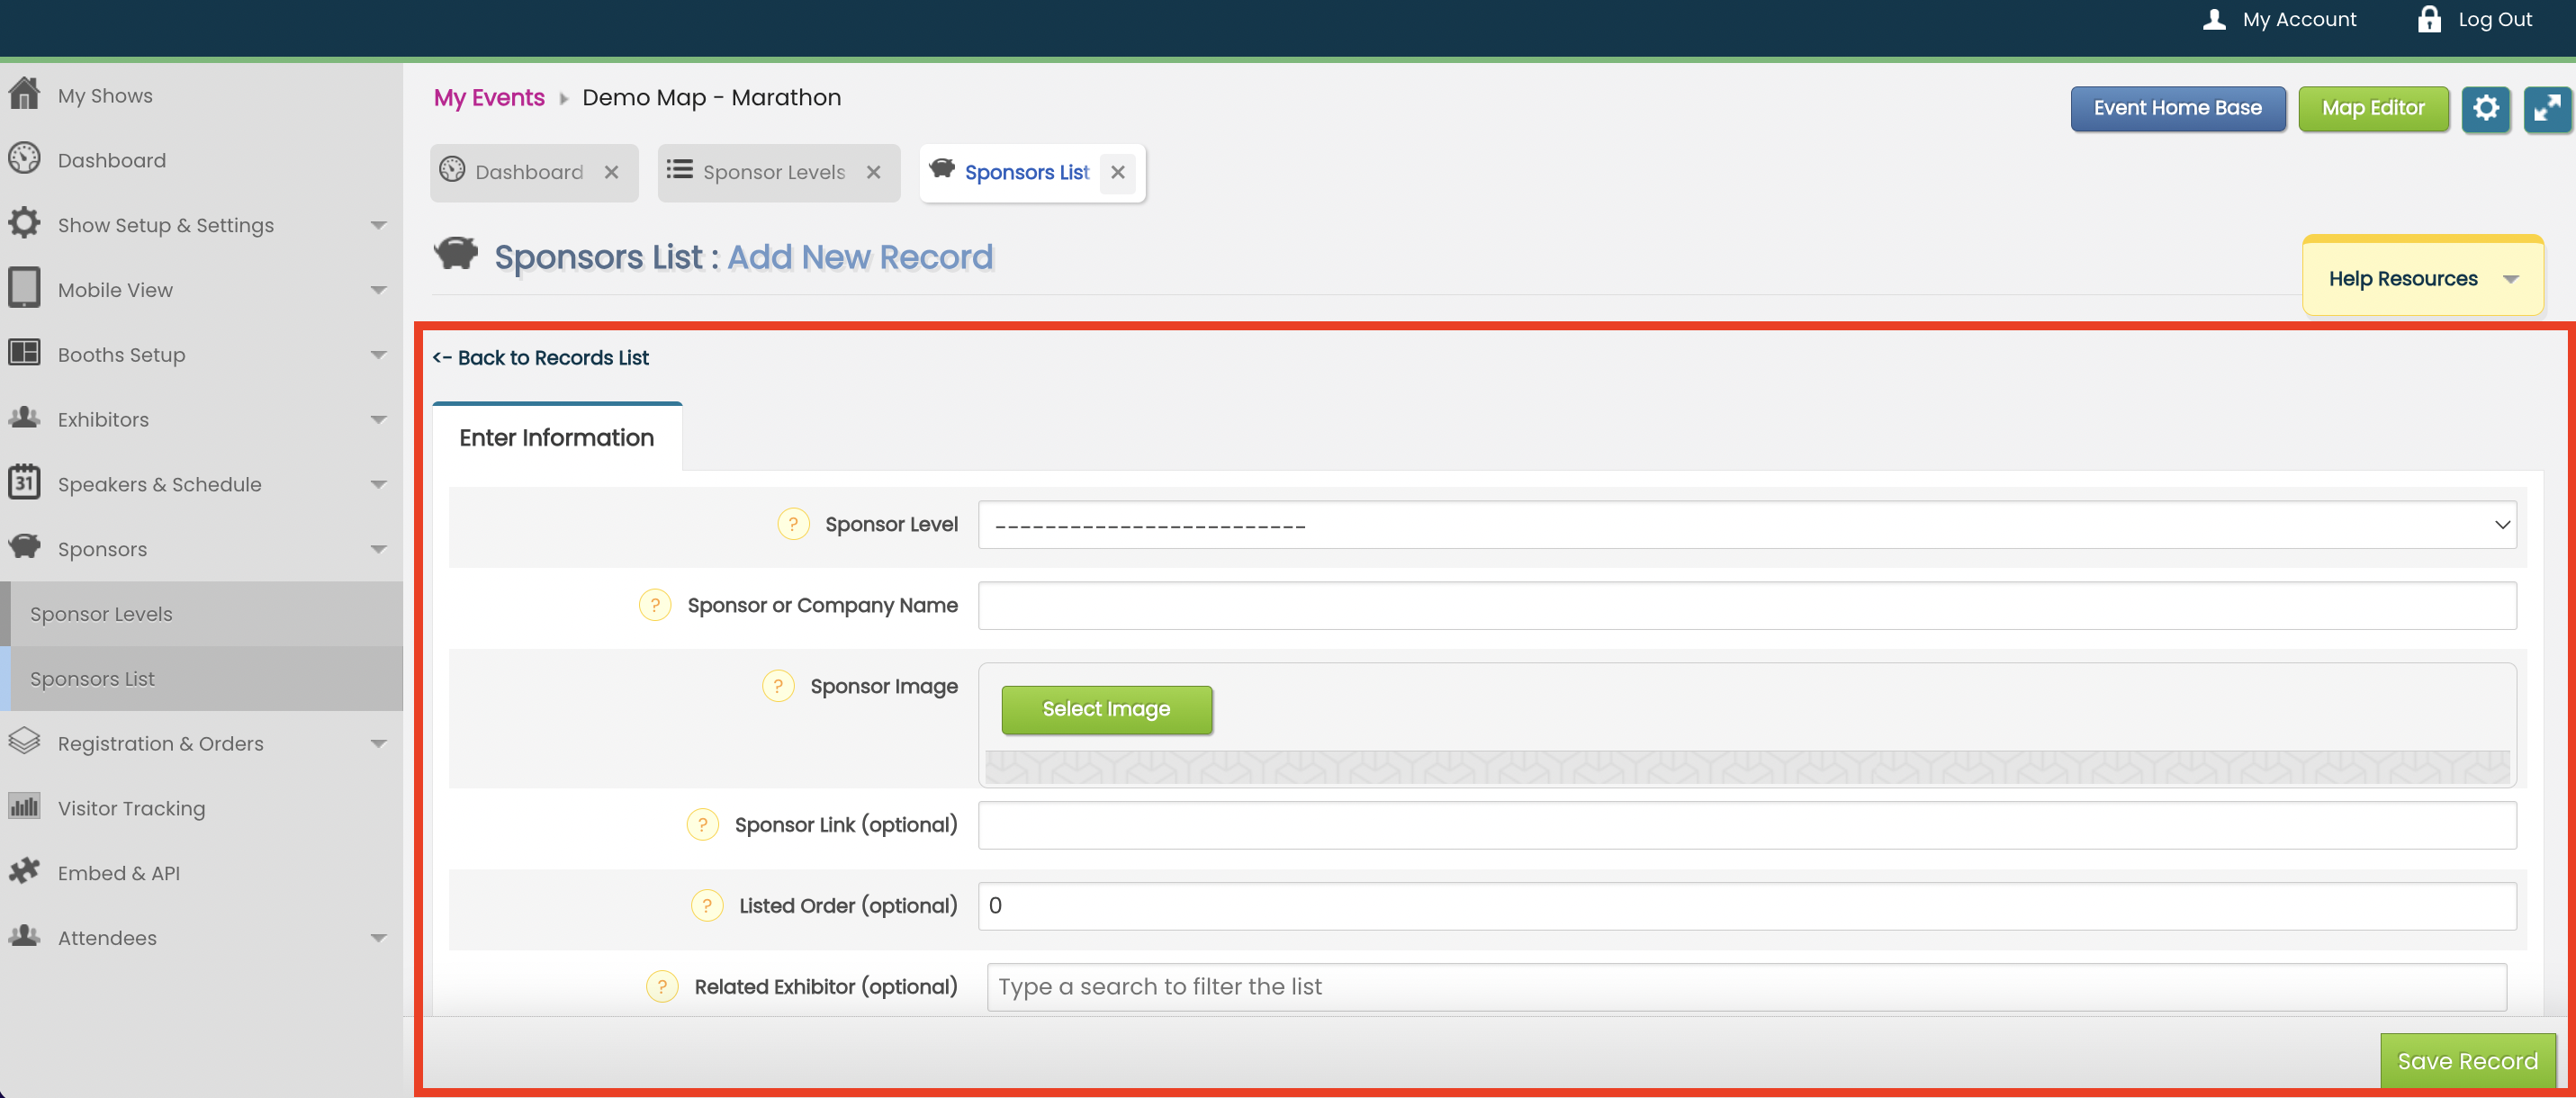Click the Embed & API puzzle icon
This screenshot has width=2576, height=1098.
tap(24, 871)
